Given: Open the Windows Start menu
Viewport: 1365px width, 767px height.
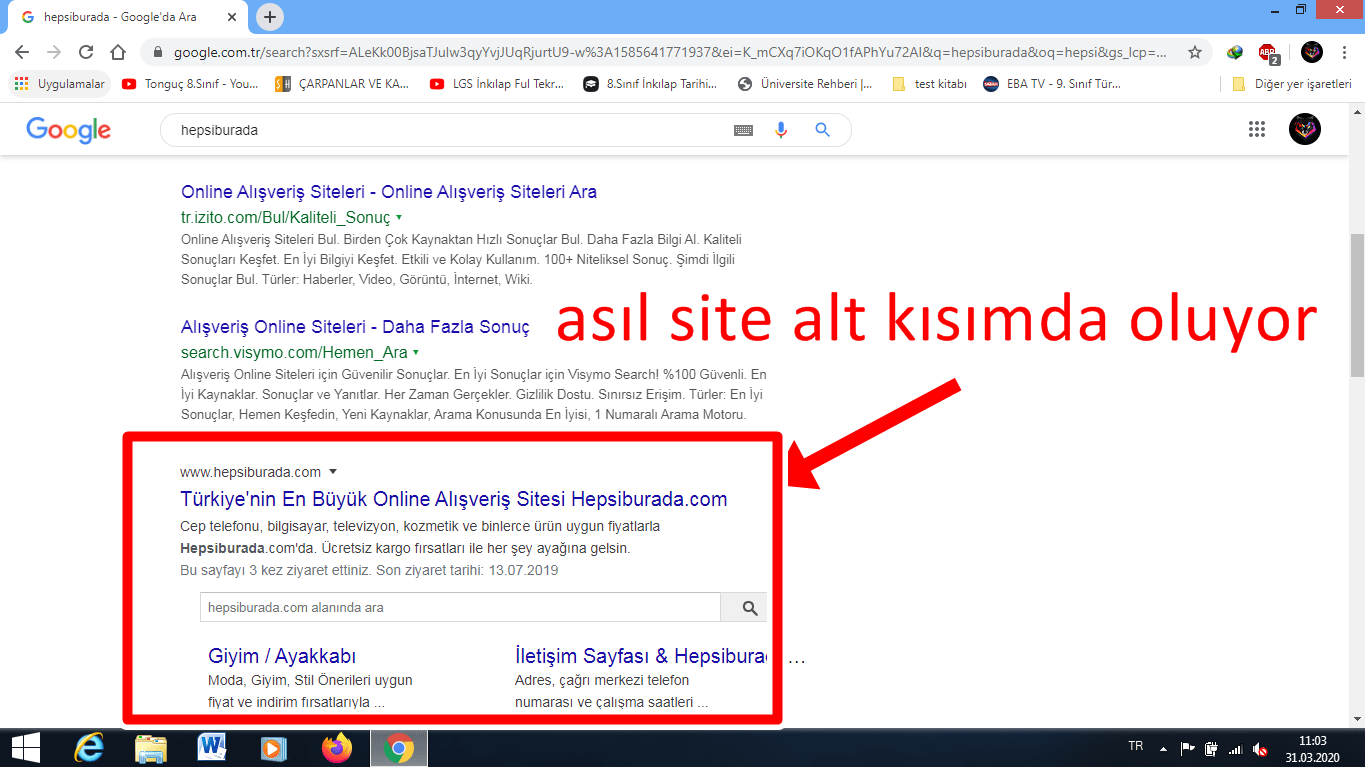Looking at the screenshot, I should pyautogui.click(x=25, y=748).
